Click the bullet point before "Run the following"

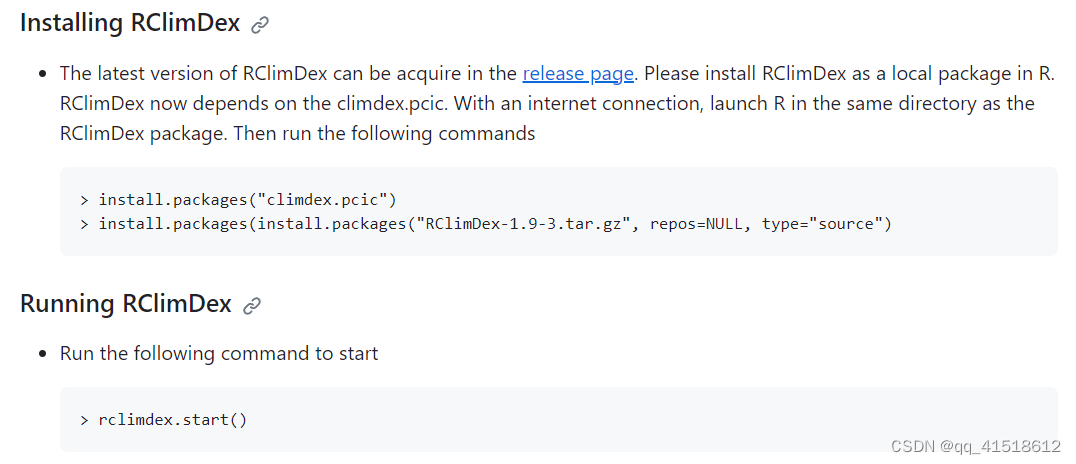point(43,354)
